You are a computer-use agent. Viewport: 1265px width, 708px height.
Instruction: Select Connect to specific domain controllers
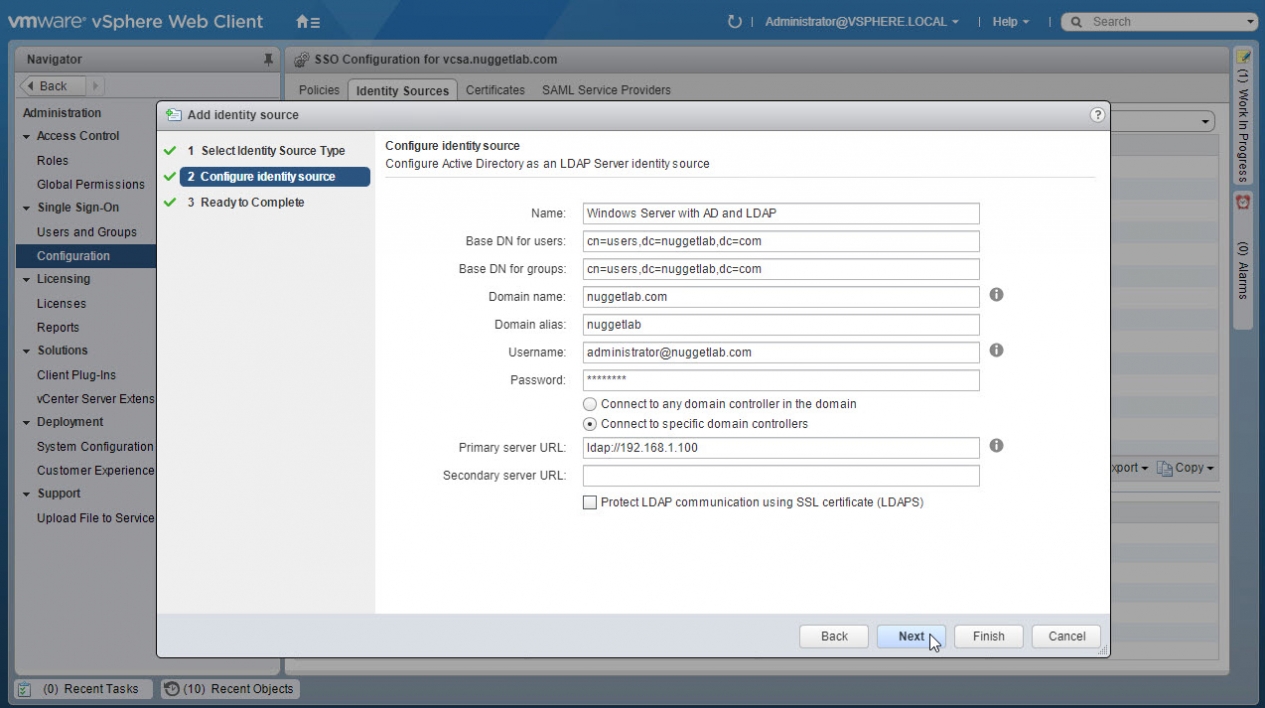click(x=590, y=424)
